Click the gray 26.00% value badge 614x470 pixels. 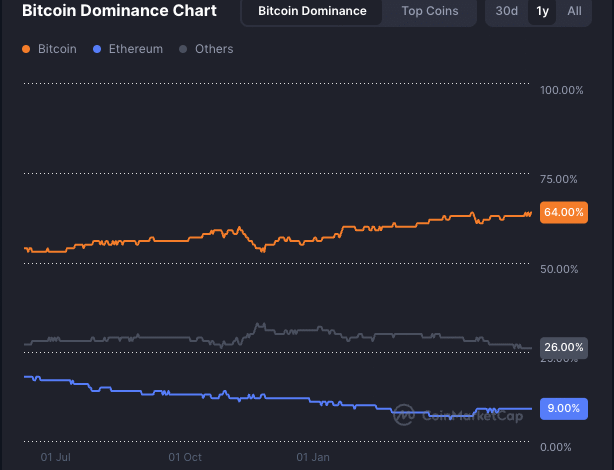[563, 347]
